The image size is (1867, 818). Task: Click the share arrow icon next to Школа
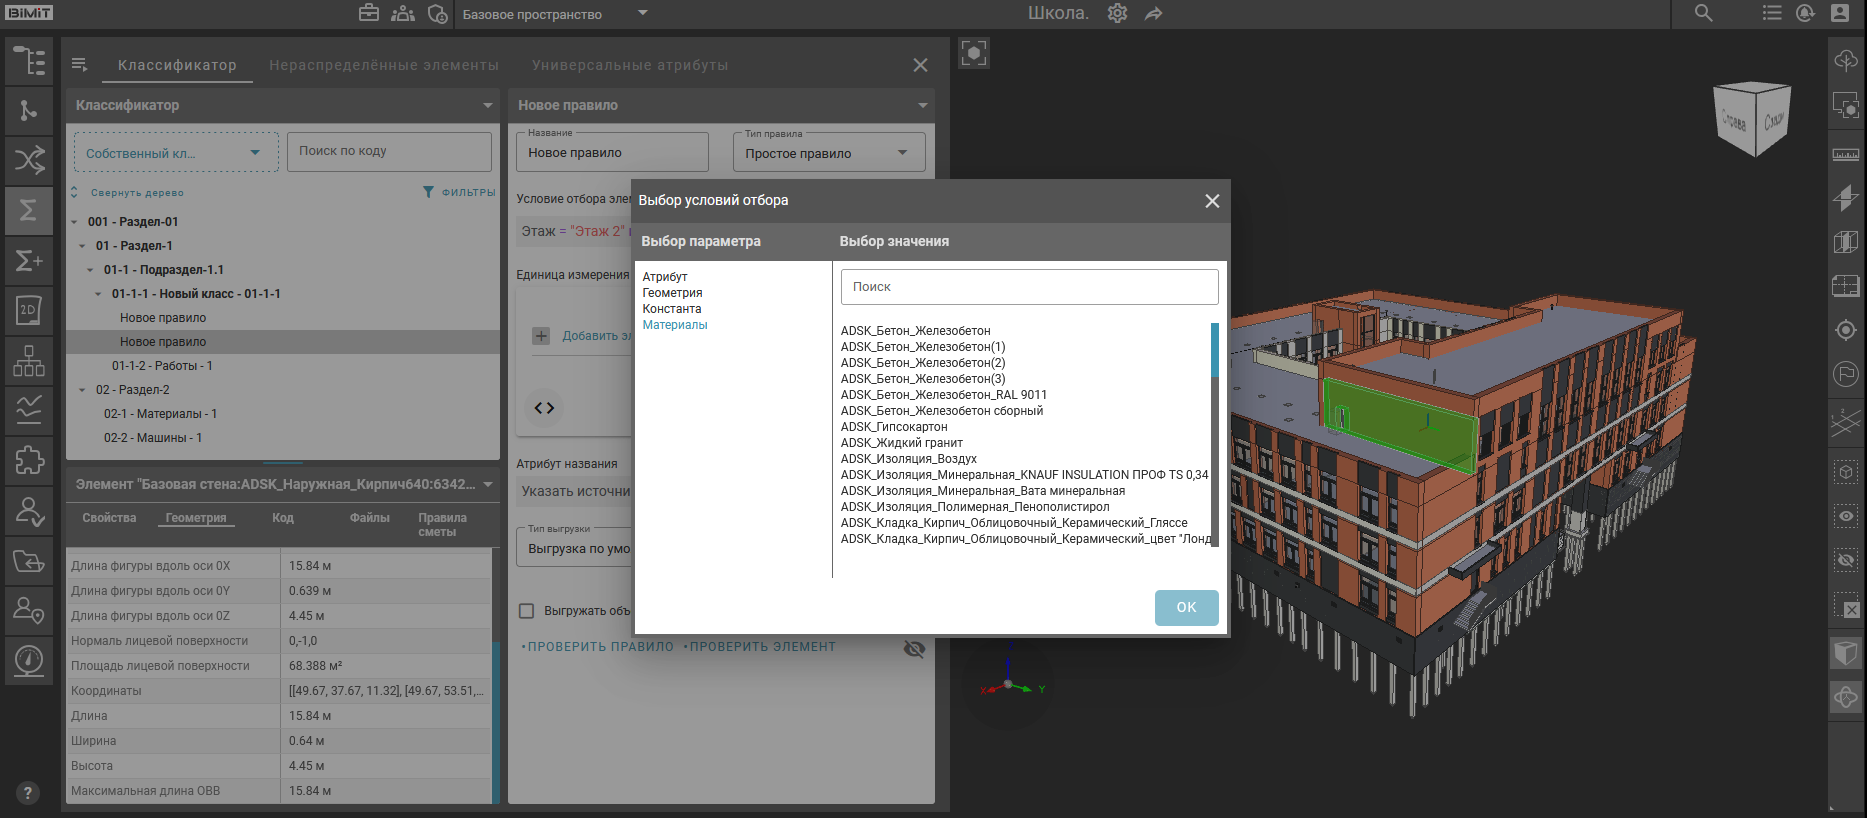coord(1153,14)
